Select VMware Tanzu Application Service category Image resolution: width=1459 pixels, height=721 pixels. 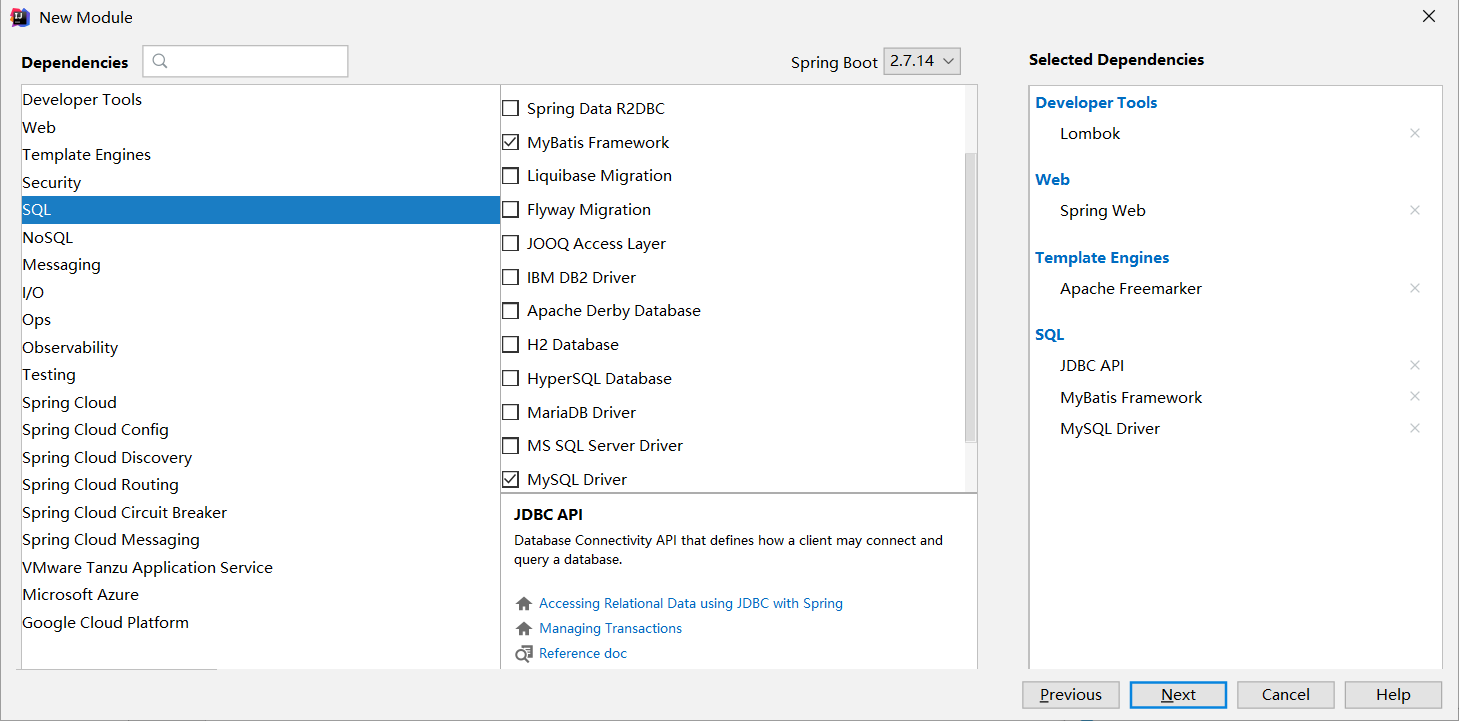[260, 567]
